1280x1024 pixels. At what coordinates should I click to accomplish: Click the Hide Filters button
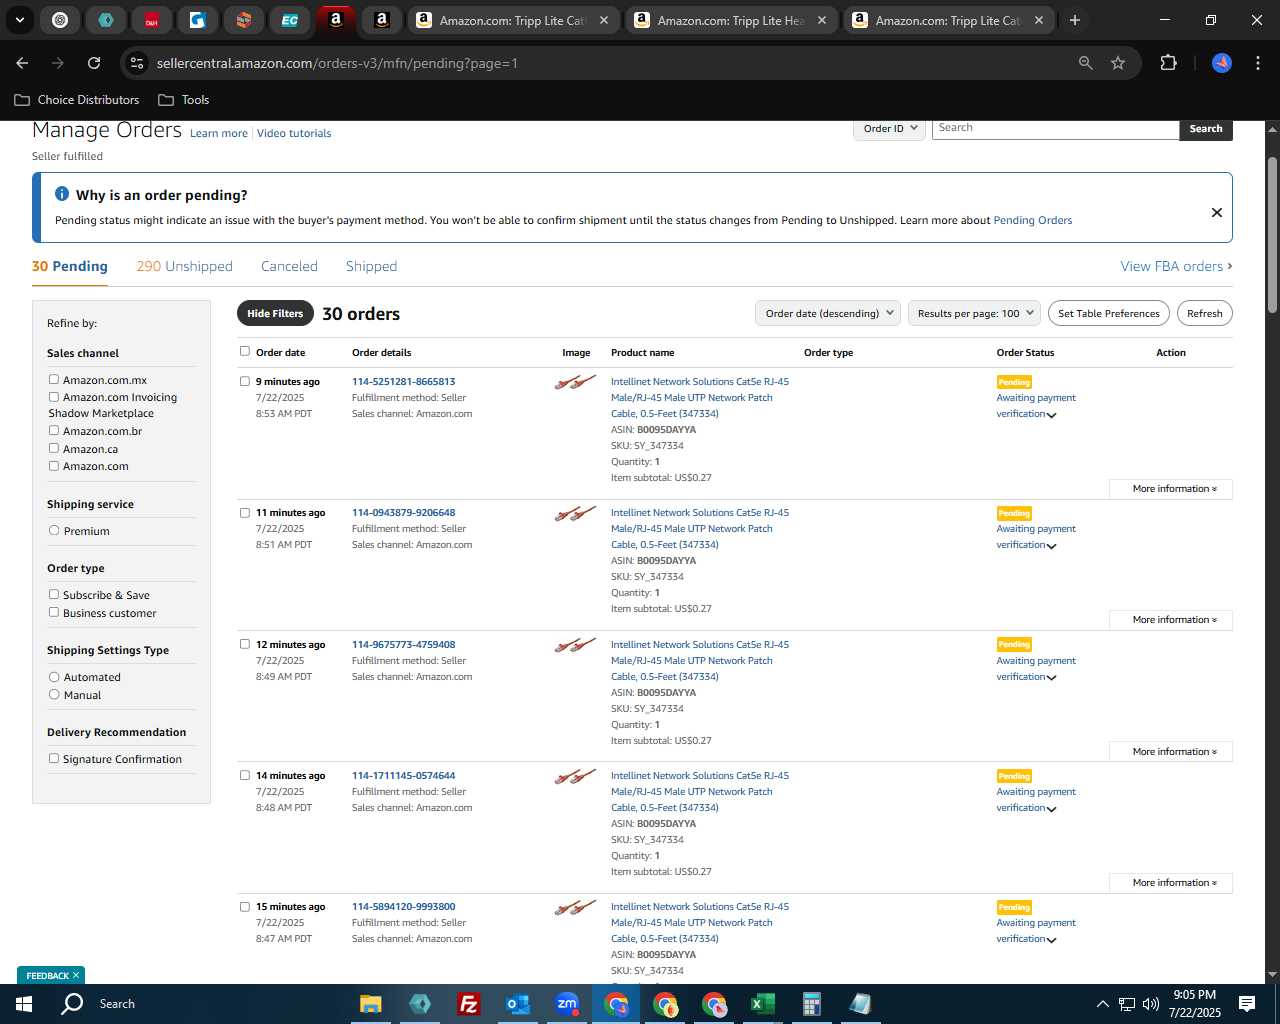[275, 313]
